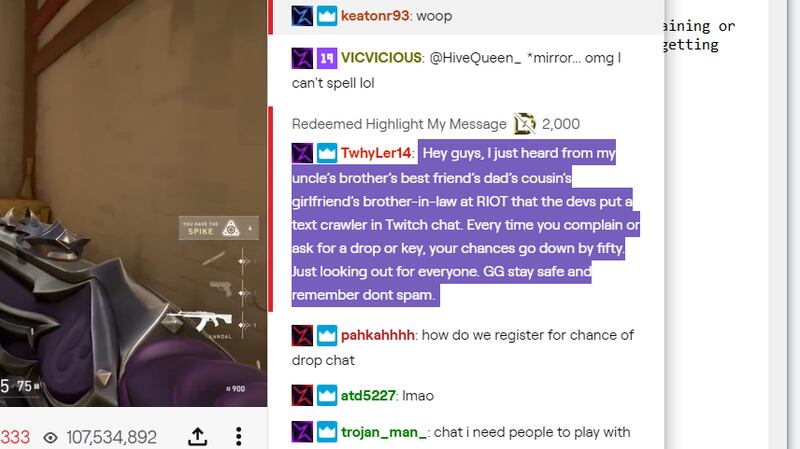Click the viewer count eye icon
Viewport: 800px width, 449px height.
[51, 437]
